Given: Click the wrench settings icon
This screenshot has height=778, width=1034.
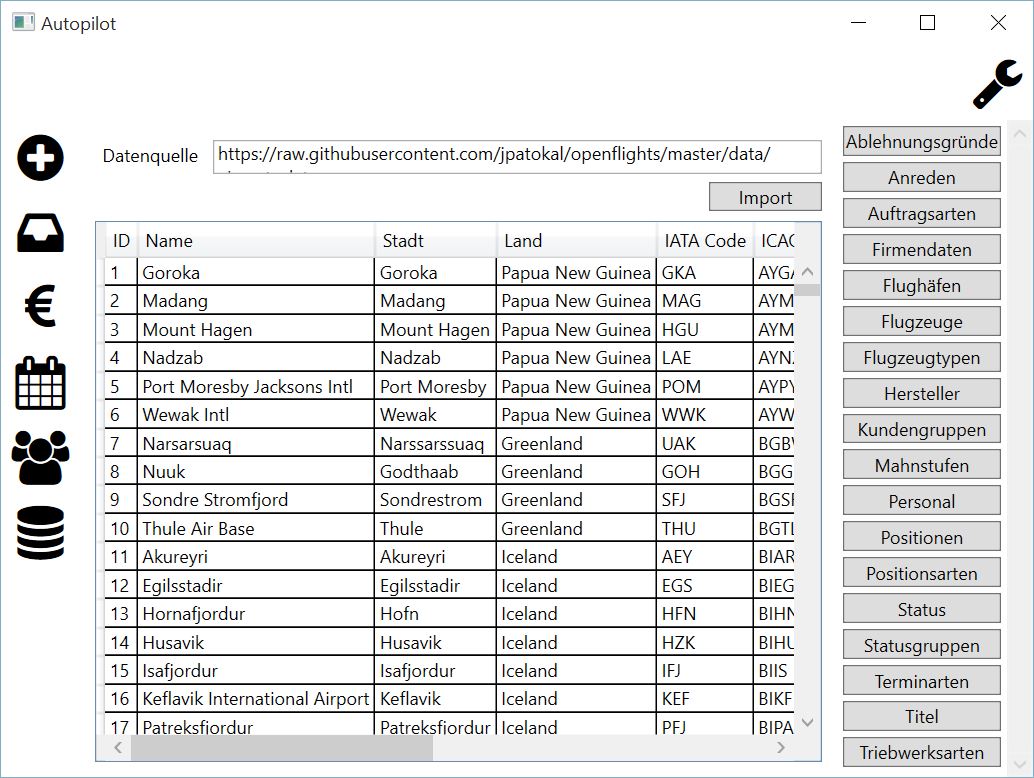Looking at the screenshot, I should (997, 84).
